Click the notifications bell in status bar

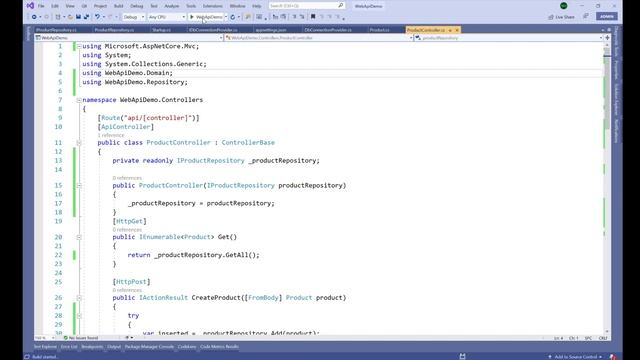[x=612, y=357]
